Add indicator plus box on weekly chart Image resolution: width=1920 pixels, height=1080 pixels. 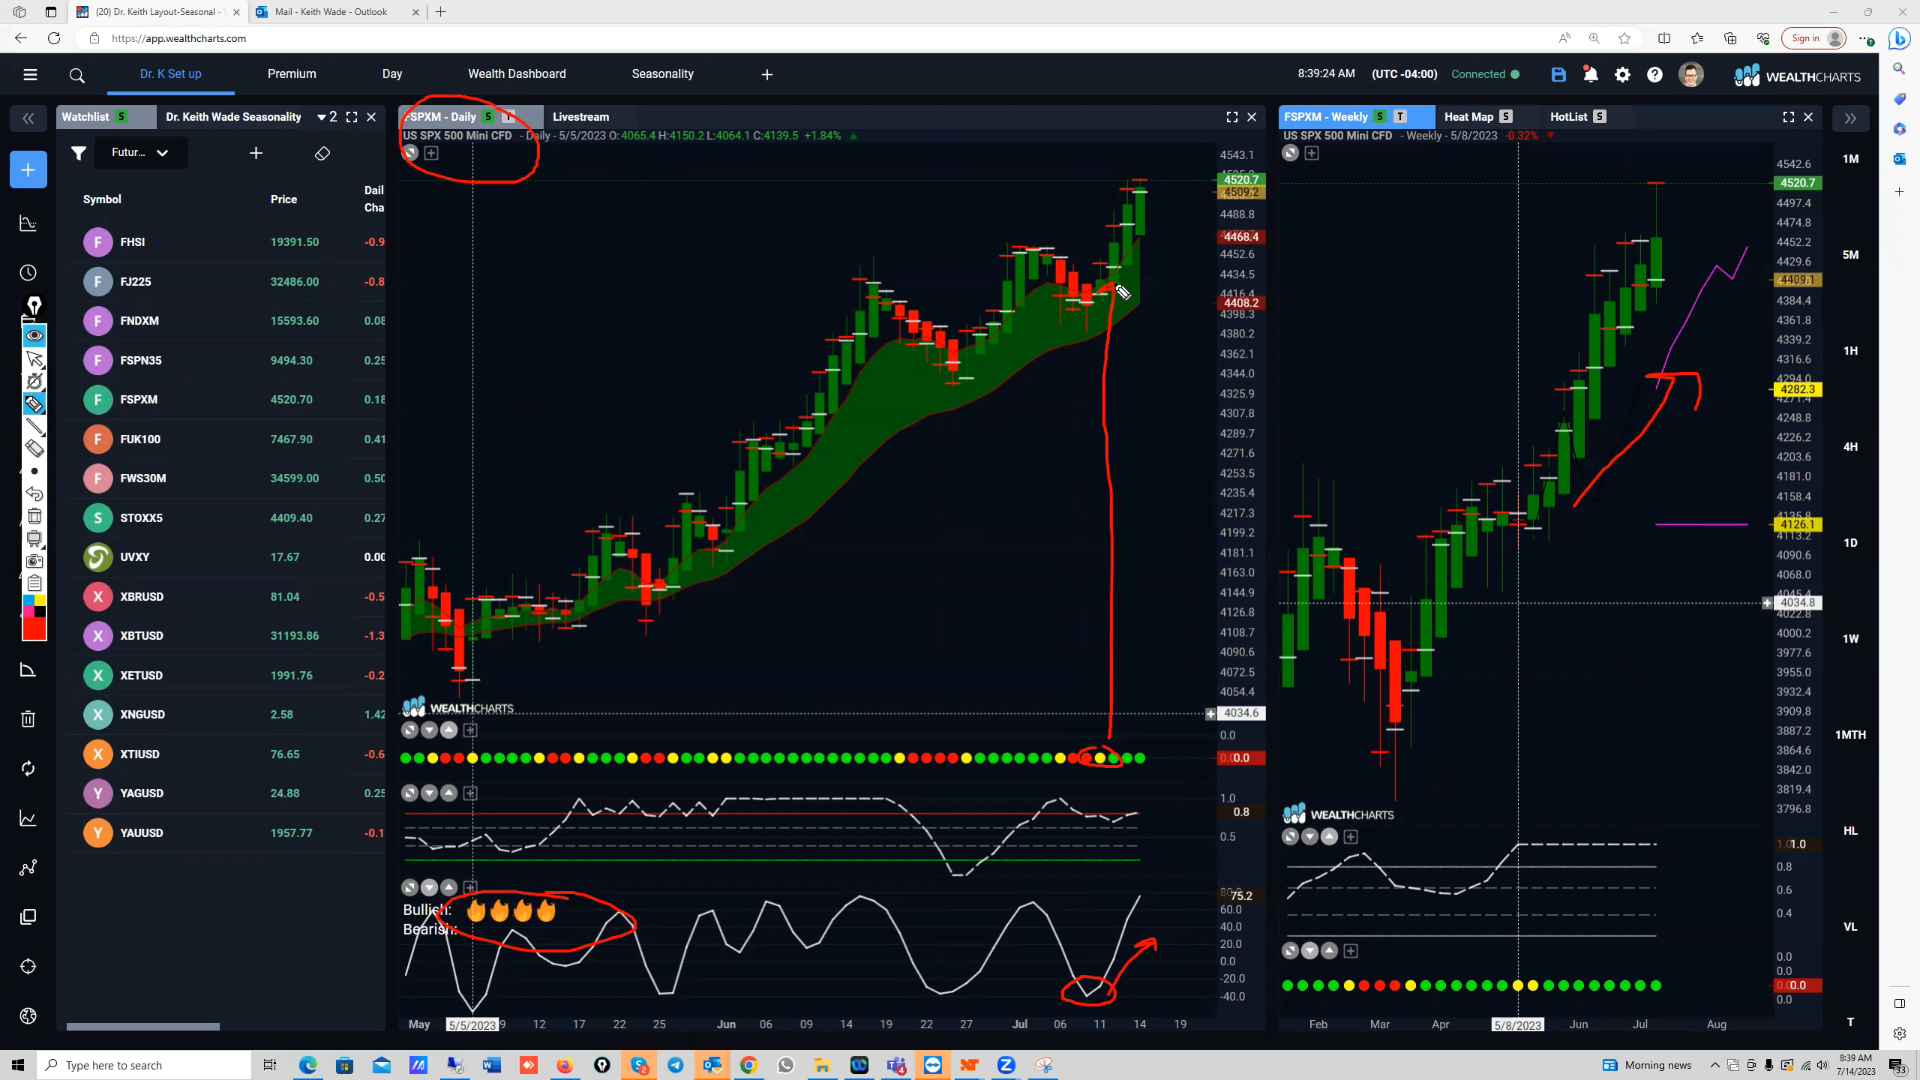[1312, 153]
